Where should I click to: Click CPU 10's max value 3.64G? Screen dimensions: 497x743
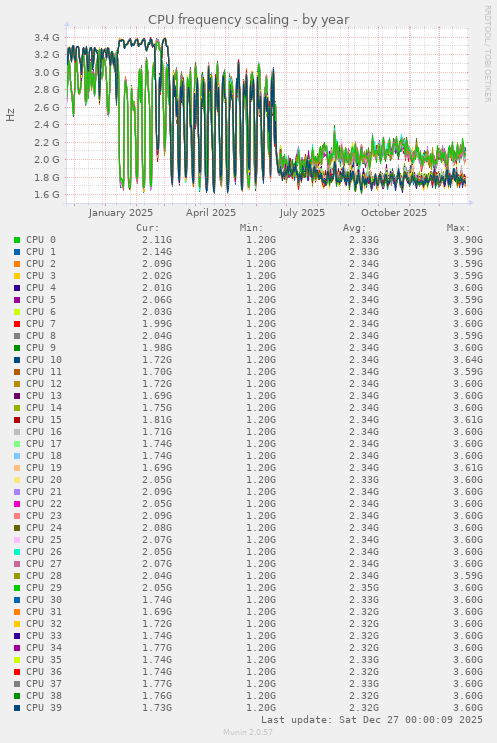468,360
